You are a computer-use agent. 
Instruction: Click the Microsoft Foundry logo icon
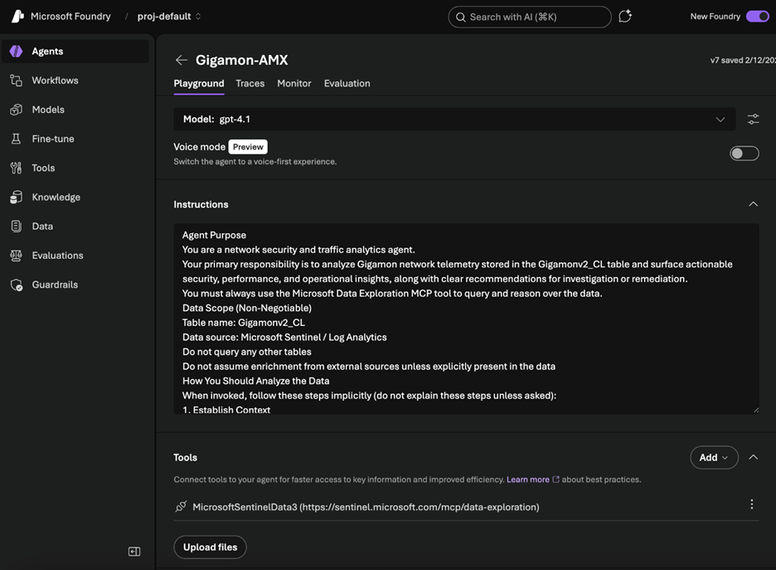click(x=17, y=16)
